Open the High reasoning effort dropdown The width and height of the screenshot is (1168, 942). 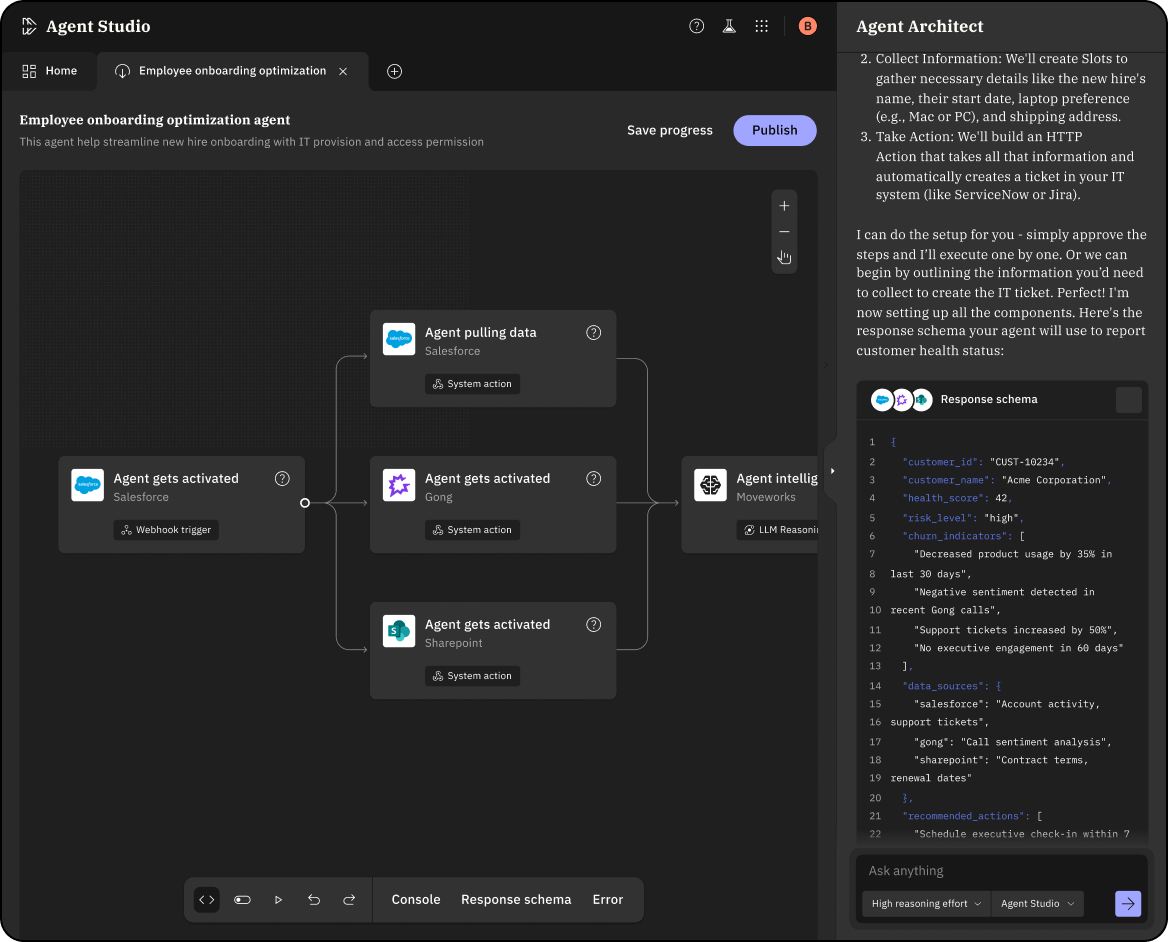point(926,904)
